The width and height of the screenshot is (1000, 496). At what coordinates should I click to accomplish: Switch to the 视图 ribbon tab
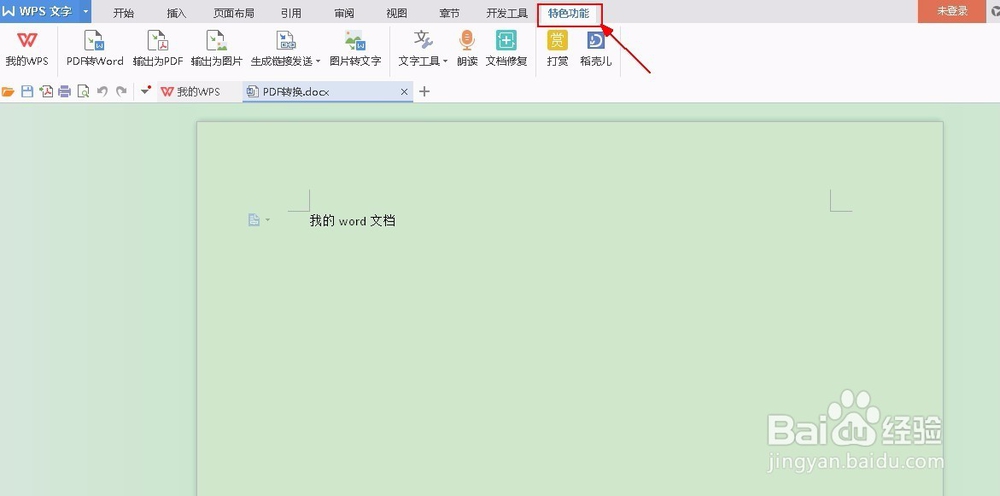(397, 13)
